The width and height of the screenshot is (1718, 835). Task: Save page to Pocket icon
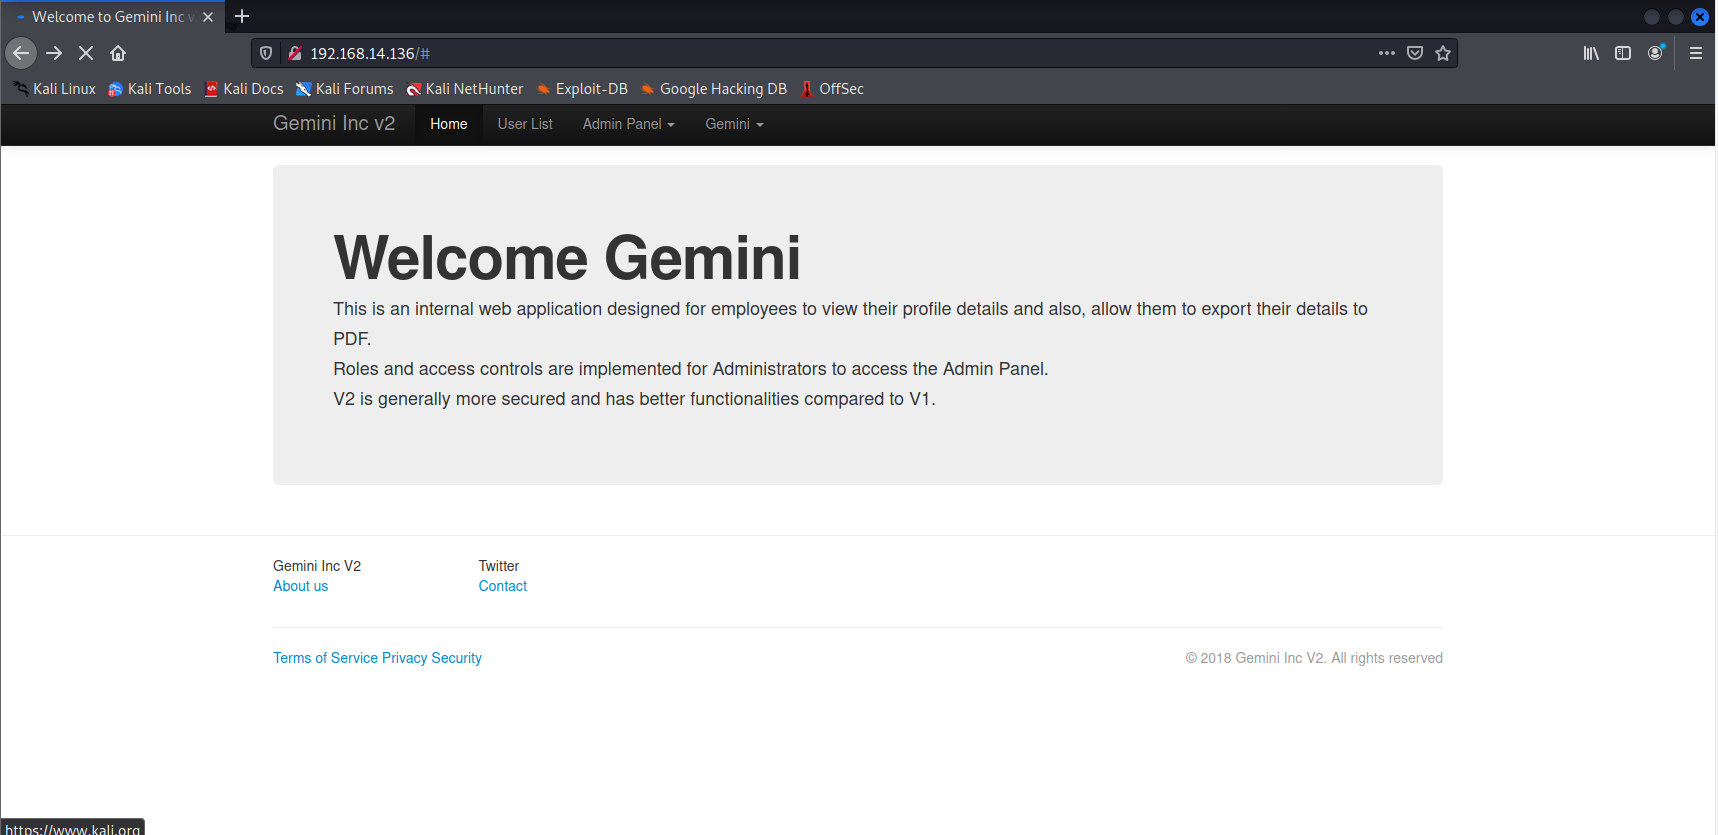(x=1415, y=53)
